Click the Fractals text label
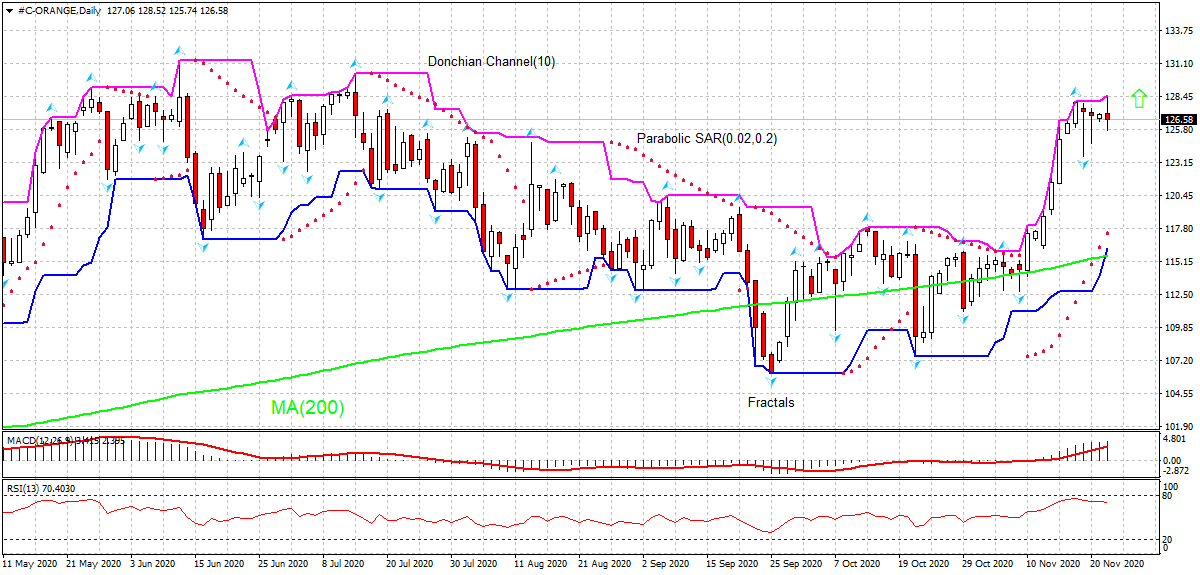The height and width of the screenshot is (575, 1200). 771,402
